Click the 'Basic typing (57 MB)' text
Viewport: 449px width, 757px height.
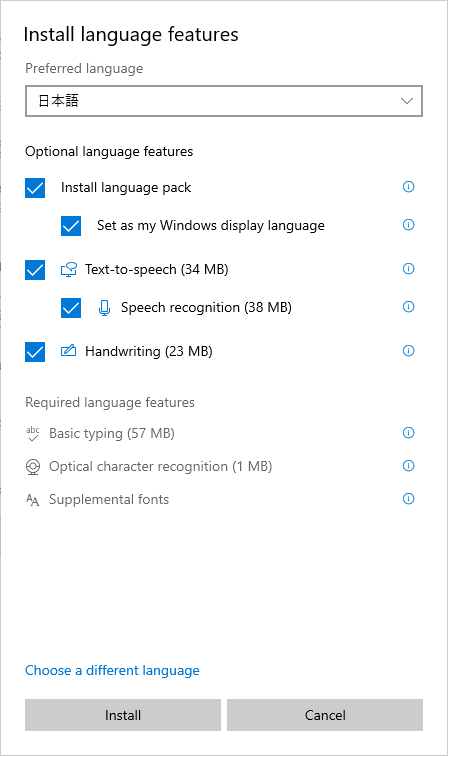point(112,434)
